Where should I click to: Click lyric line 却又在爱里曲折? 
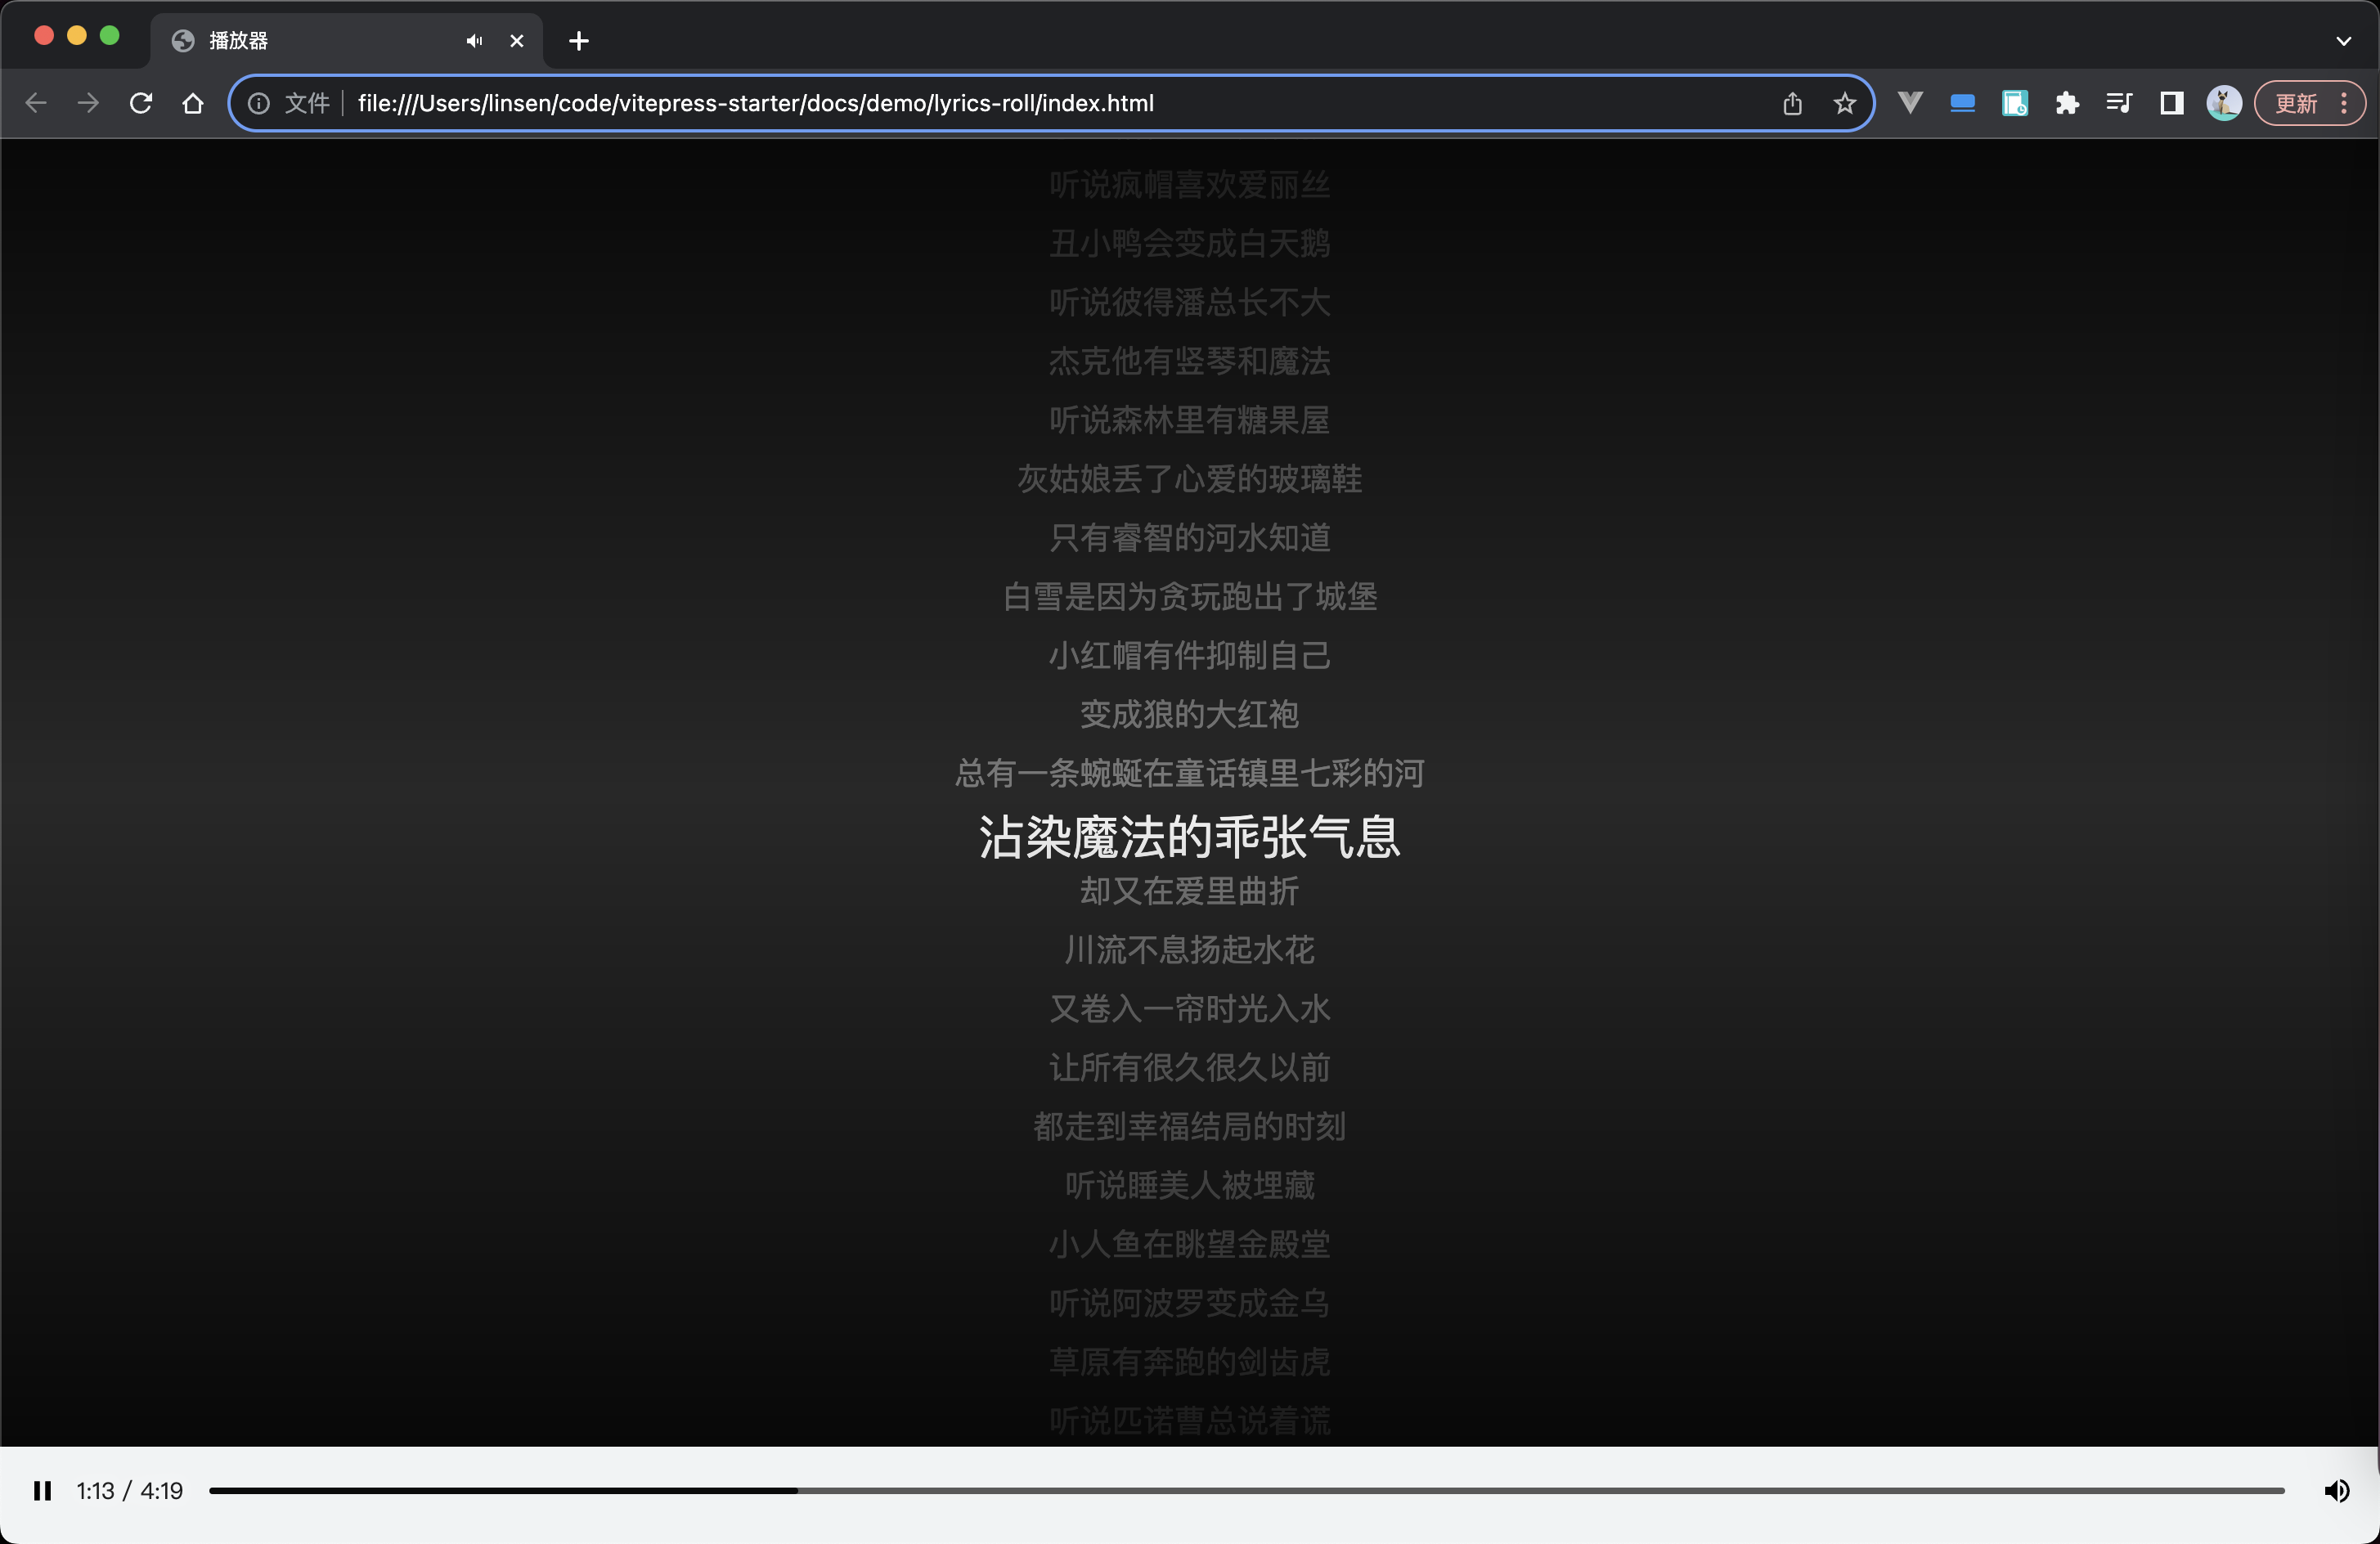(1189, 891)
